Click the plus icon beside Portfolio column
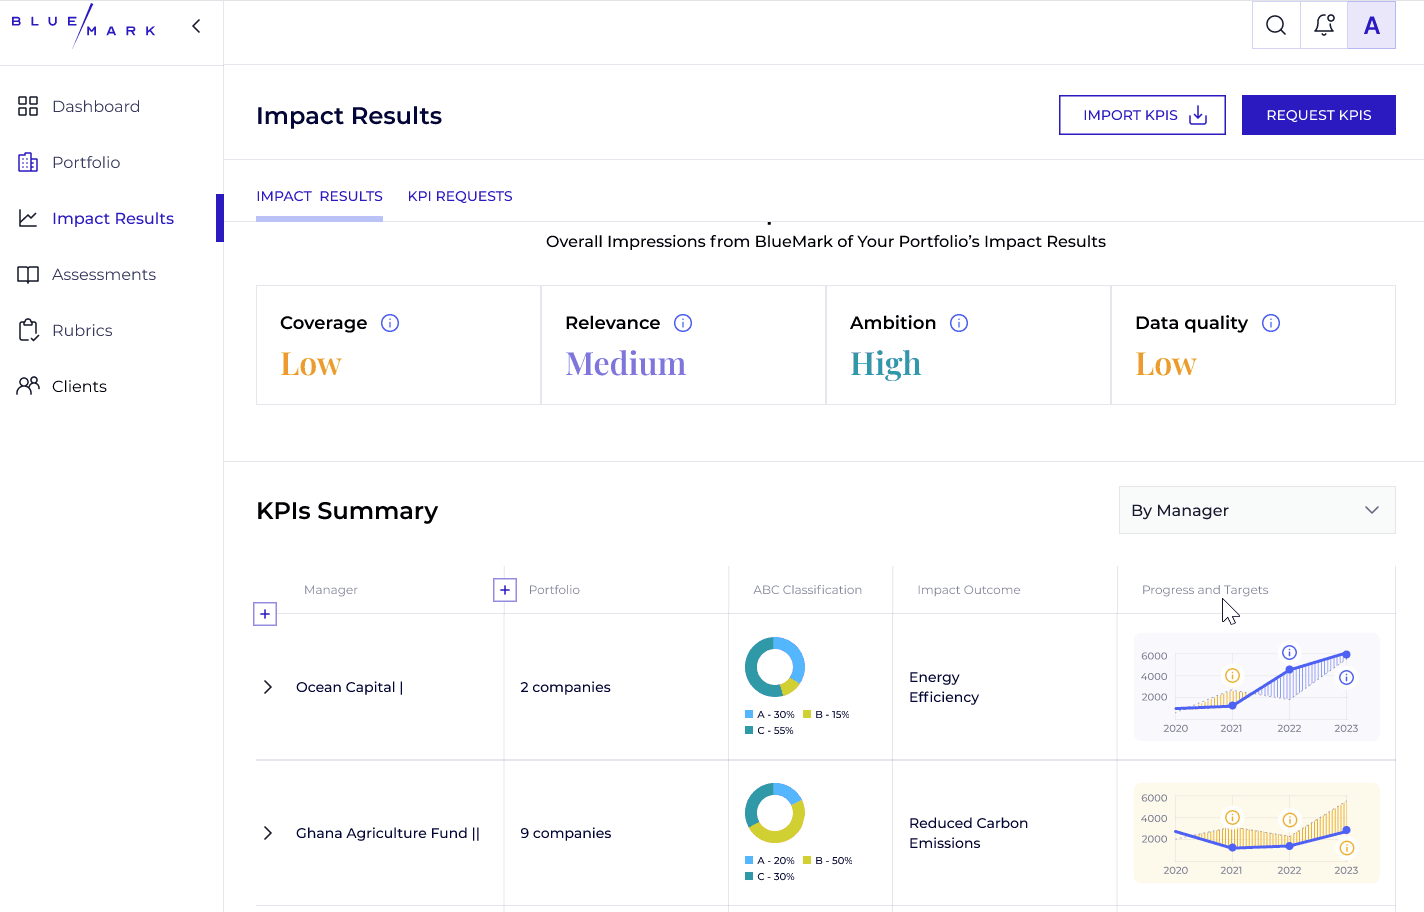 coord(505,590)
